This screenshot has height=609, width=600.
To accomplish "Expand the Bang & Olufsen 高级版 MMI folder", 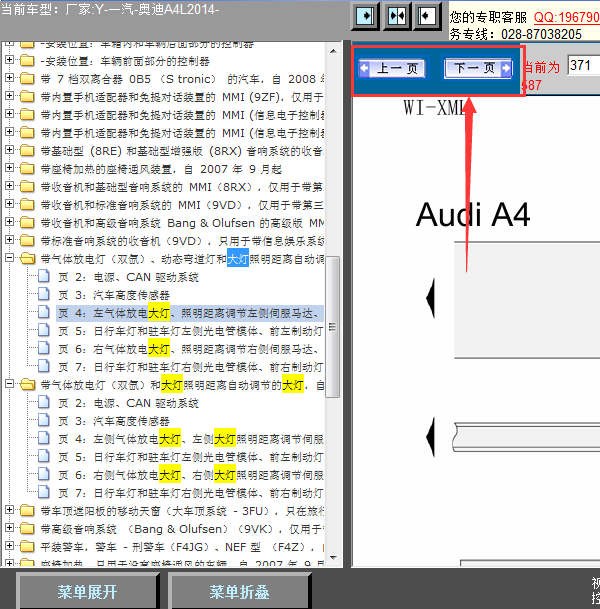I will click(x=9, y=221).
